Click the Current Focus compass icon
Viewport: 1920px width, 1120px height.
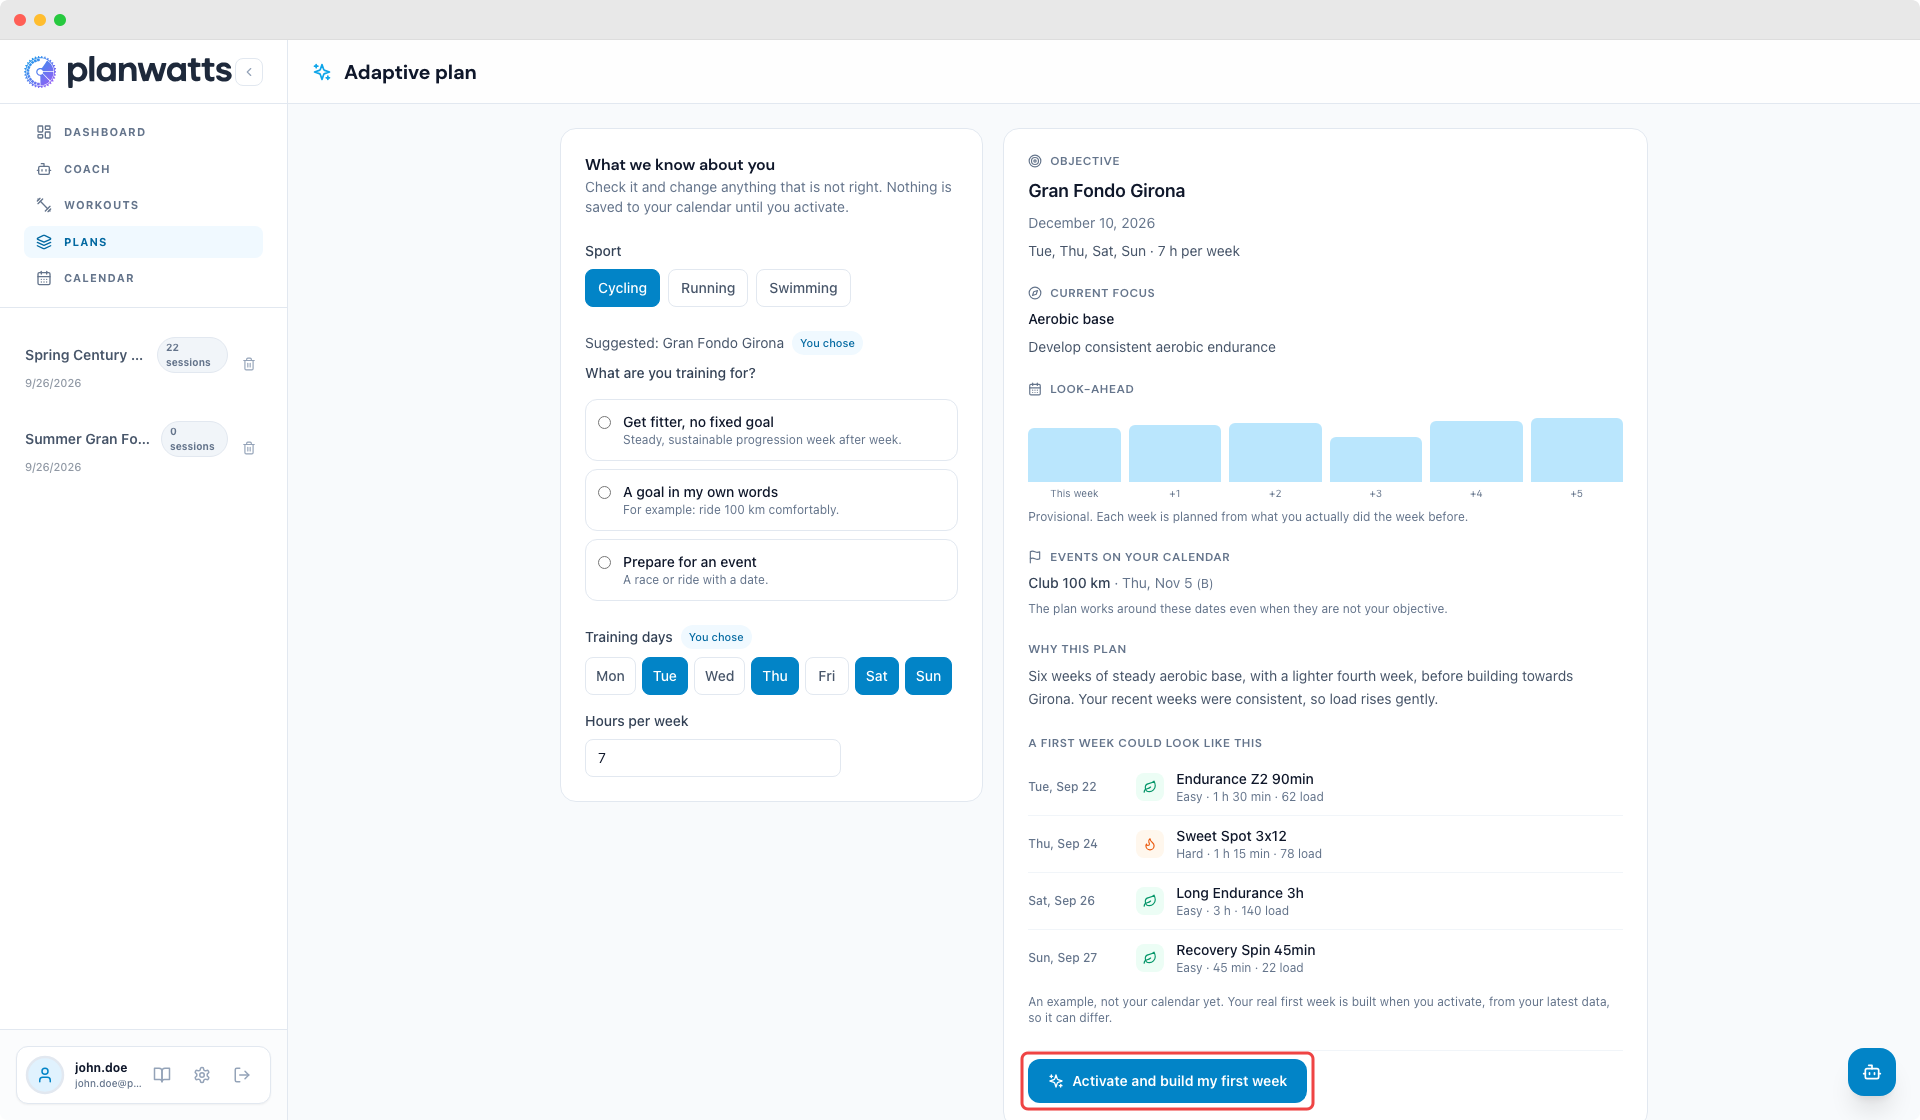(x=1035, y=293)
